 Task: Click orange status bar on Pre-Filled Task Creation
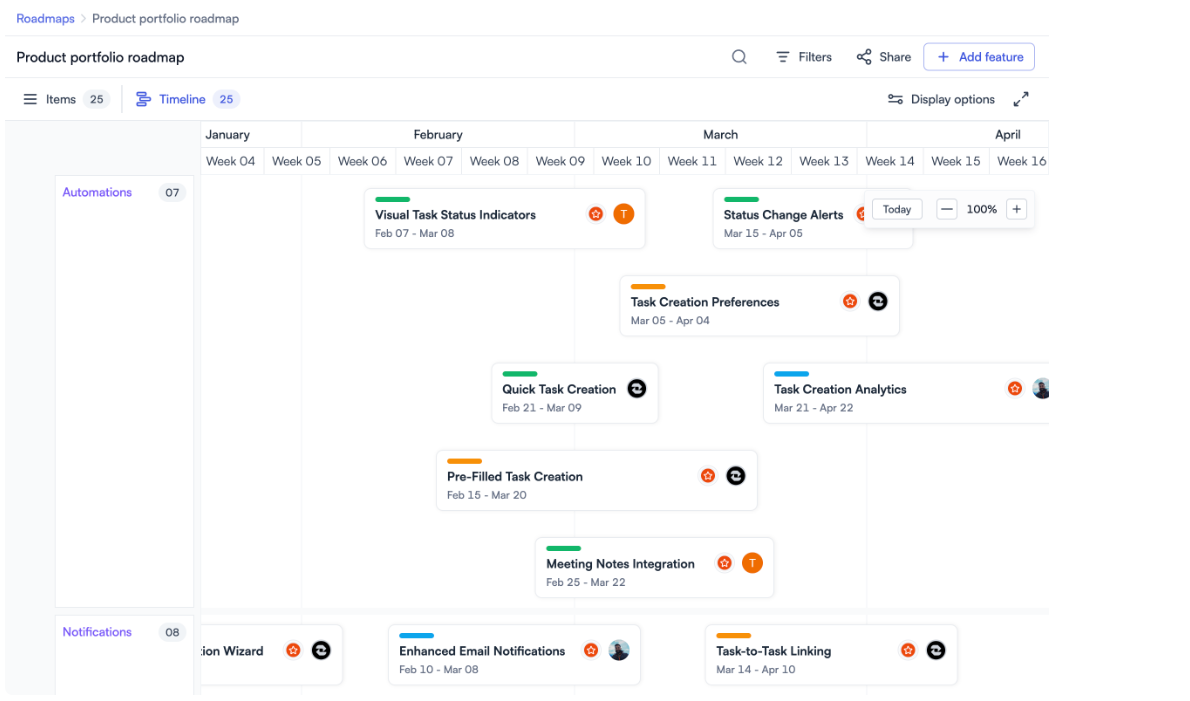tap(464, 461)
